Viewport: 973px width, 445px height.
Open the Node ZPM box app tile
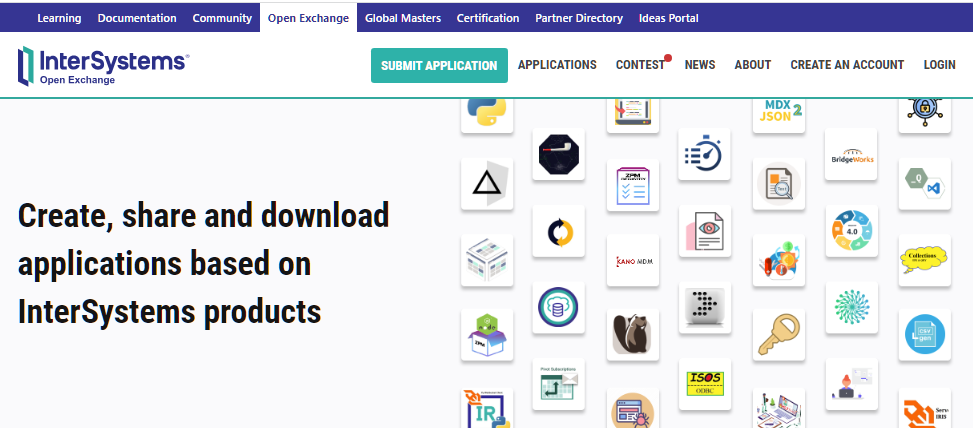tap(487, 335)
